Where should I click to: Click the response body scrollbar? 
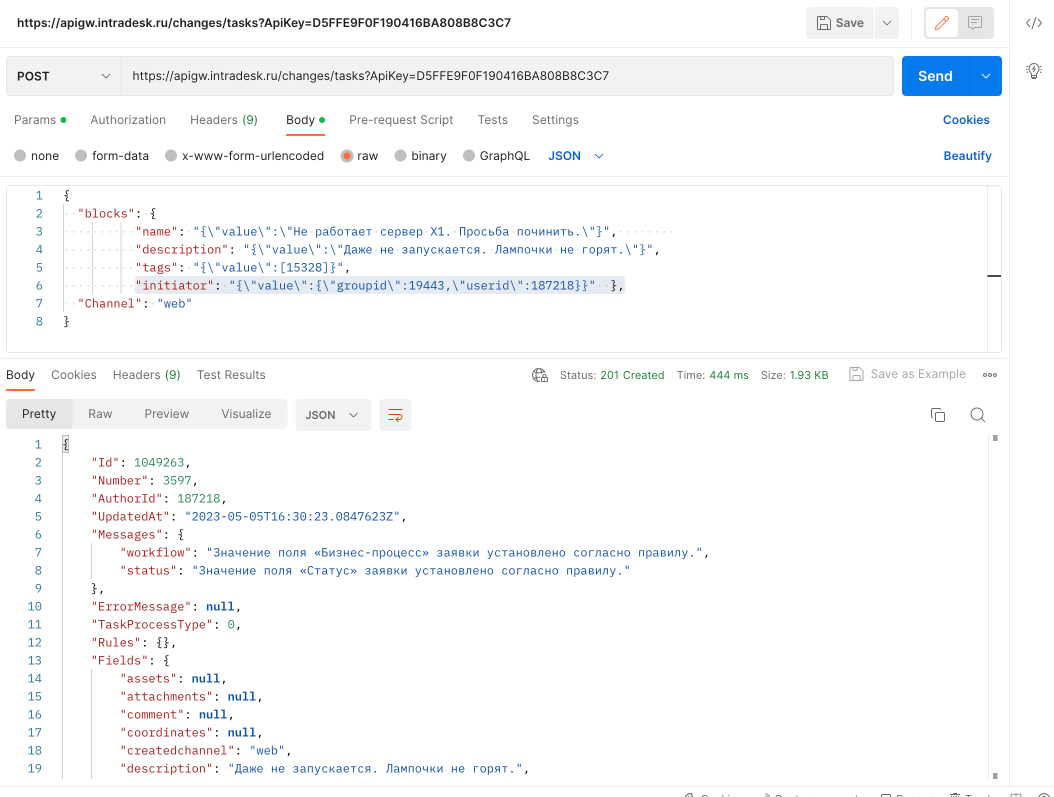tap(995, 607)
